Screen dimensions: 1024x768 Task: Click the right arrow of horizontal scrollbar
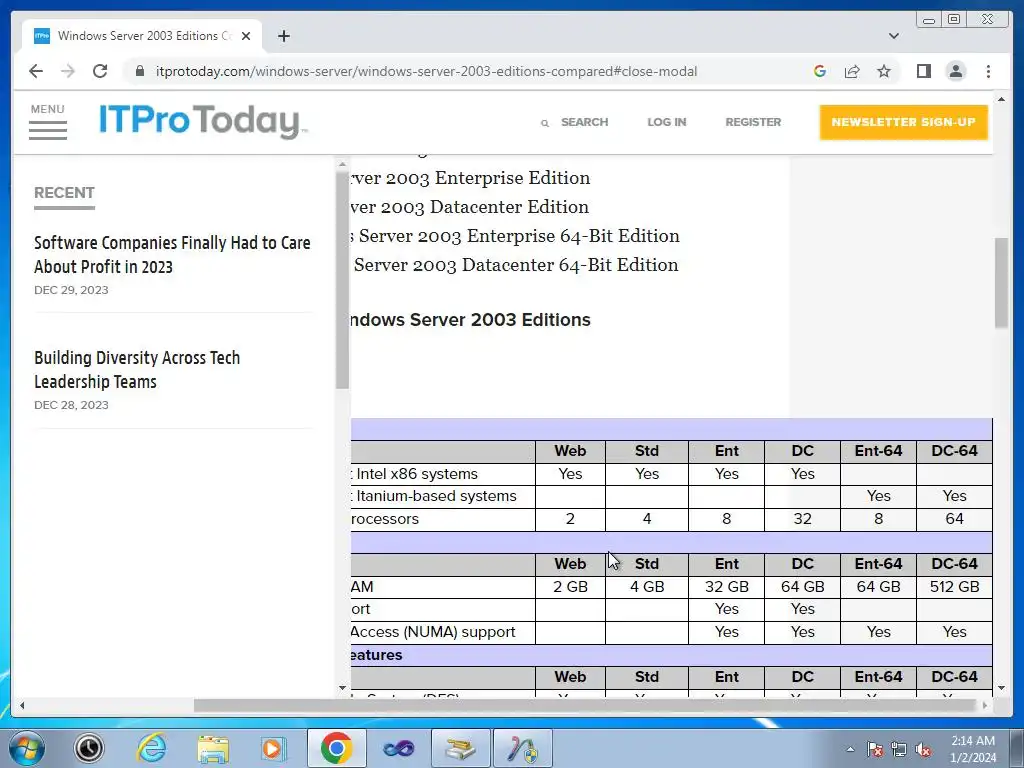coord(984,705)
